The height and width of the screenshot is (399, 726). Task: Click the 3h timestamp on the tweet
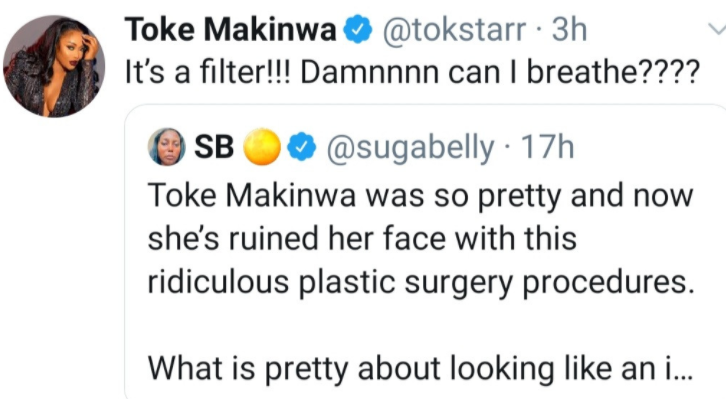coord(569,30)
